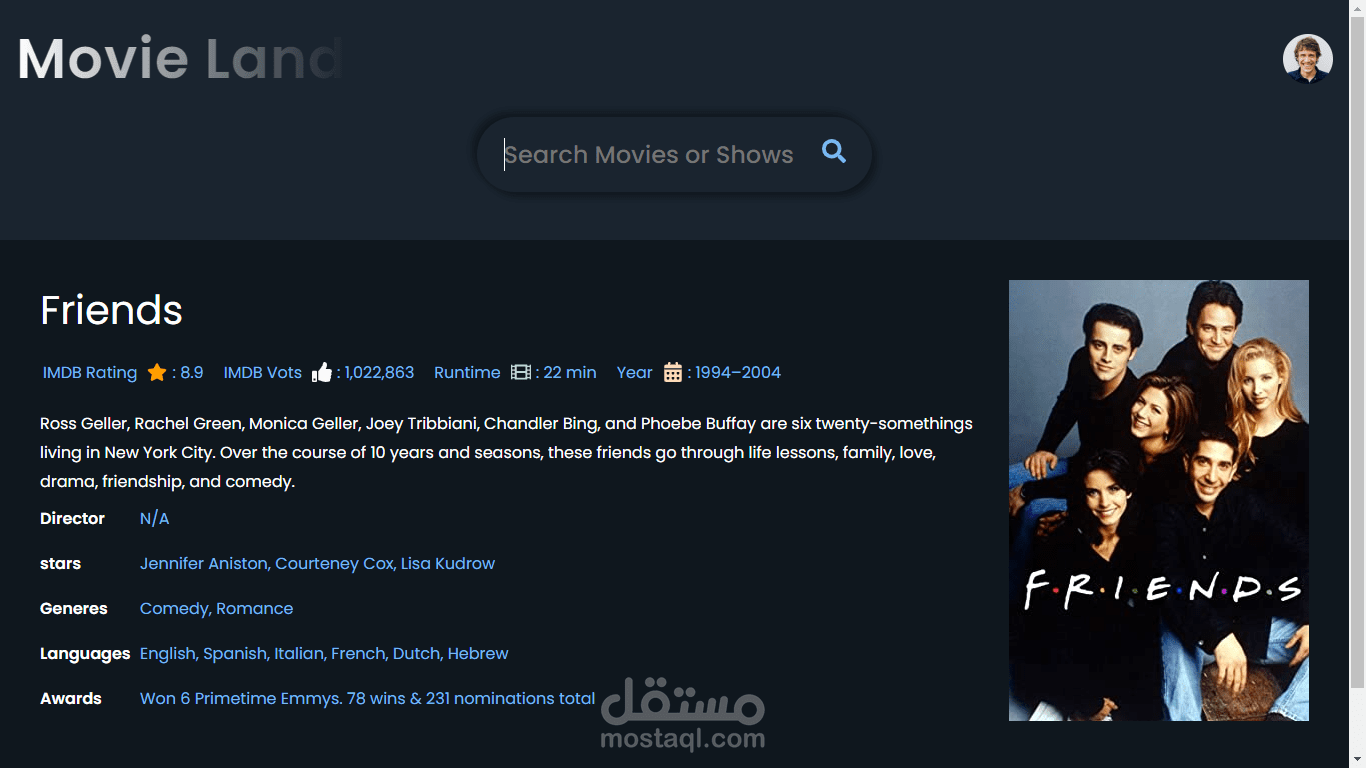Image resolution: width=1366 pixels, height=768 pixels.
Task: Select the 1994–2004 year range
Action: [x=738, y=372]
